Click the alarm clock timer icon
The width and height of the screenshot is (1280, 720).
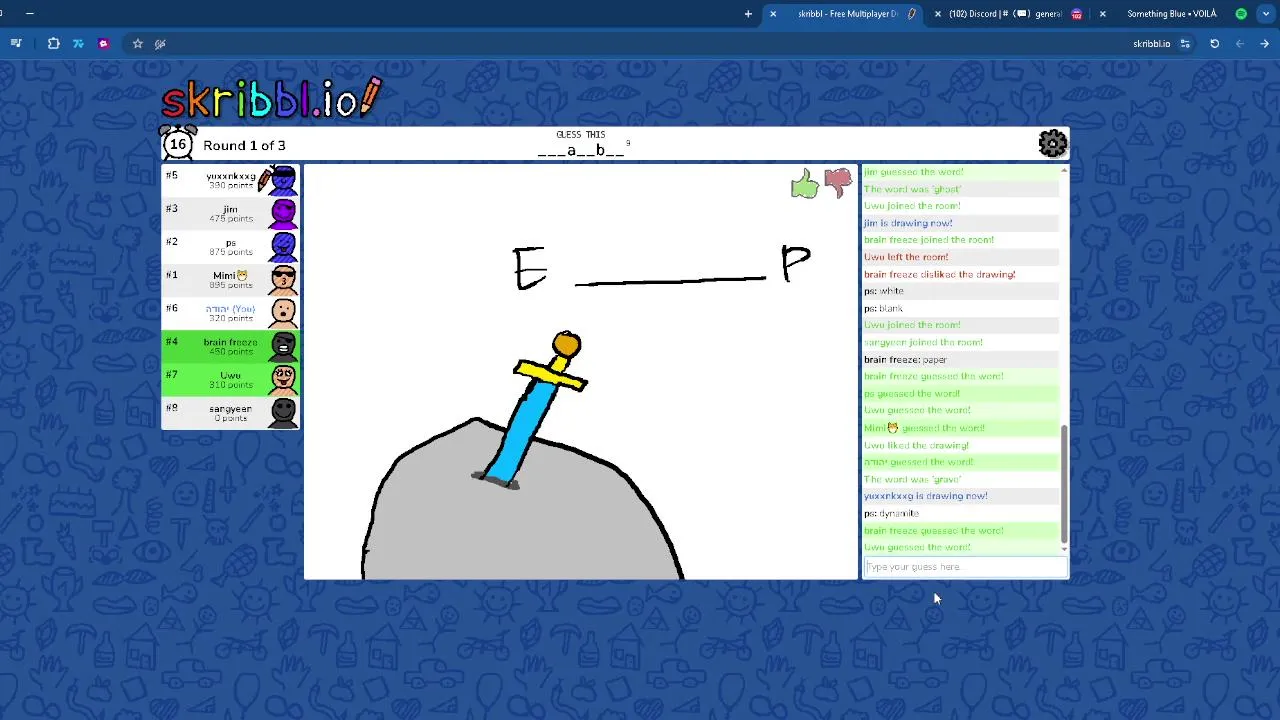click(178, 143)
